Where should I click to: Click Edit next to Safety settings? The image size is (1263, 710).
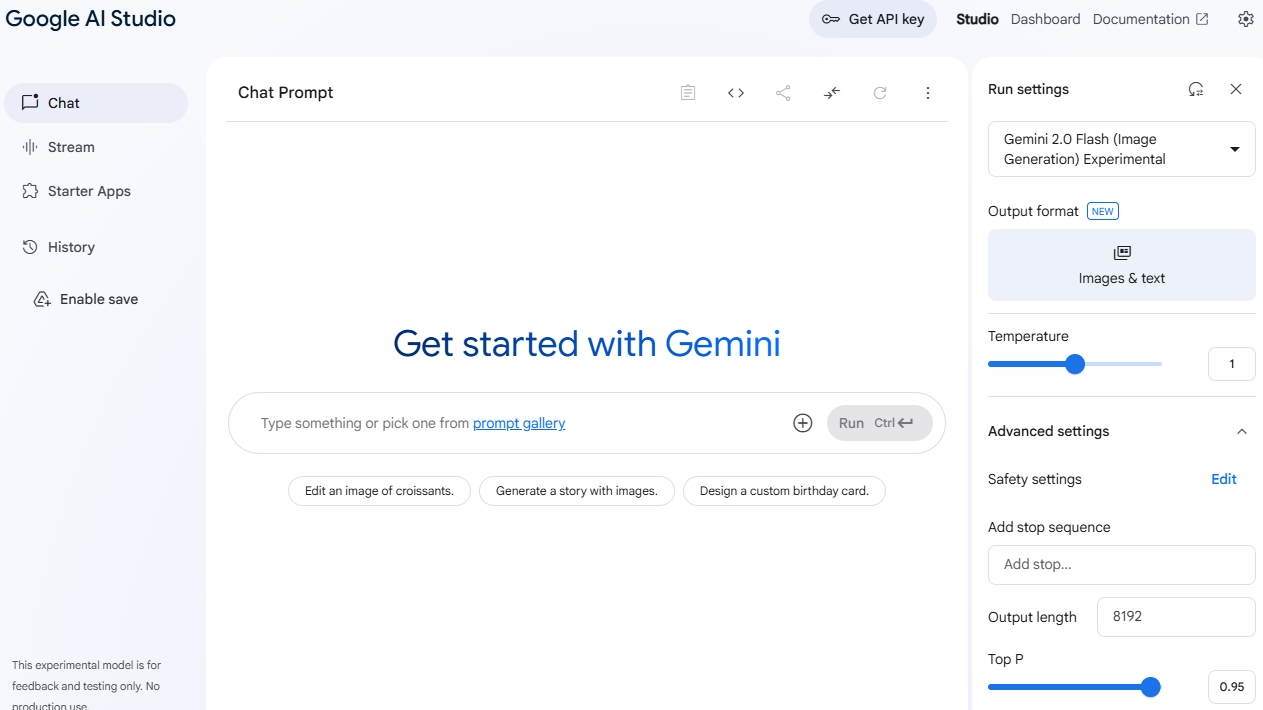1224,479
